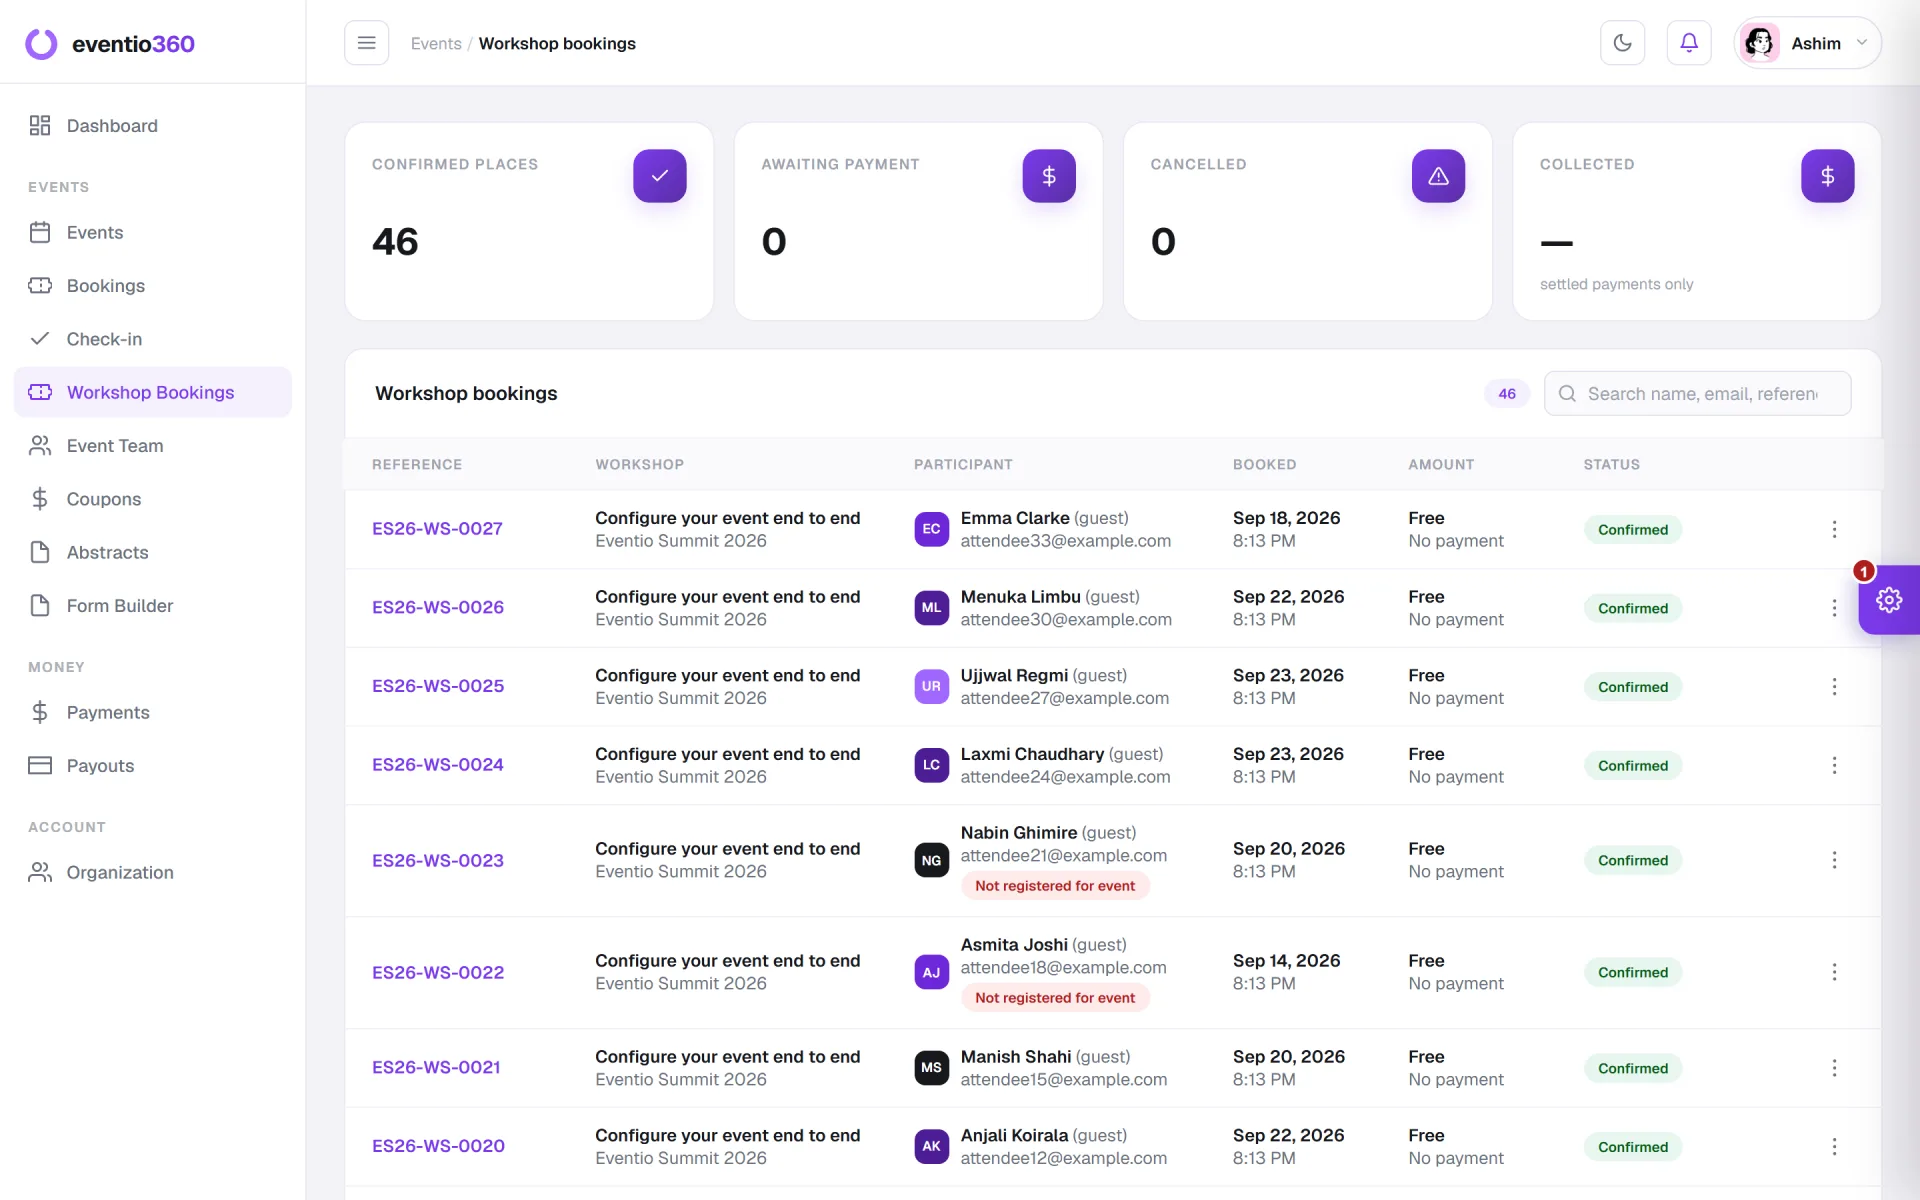
Task: Click the Confirmed status badge for ES26-WS-0021
Action: coord(1632,1068)
